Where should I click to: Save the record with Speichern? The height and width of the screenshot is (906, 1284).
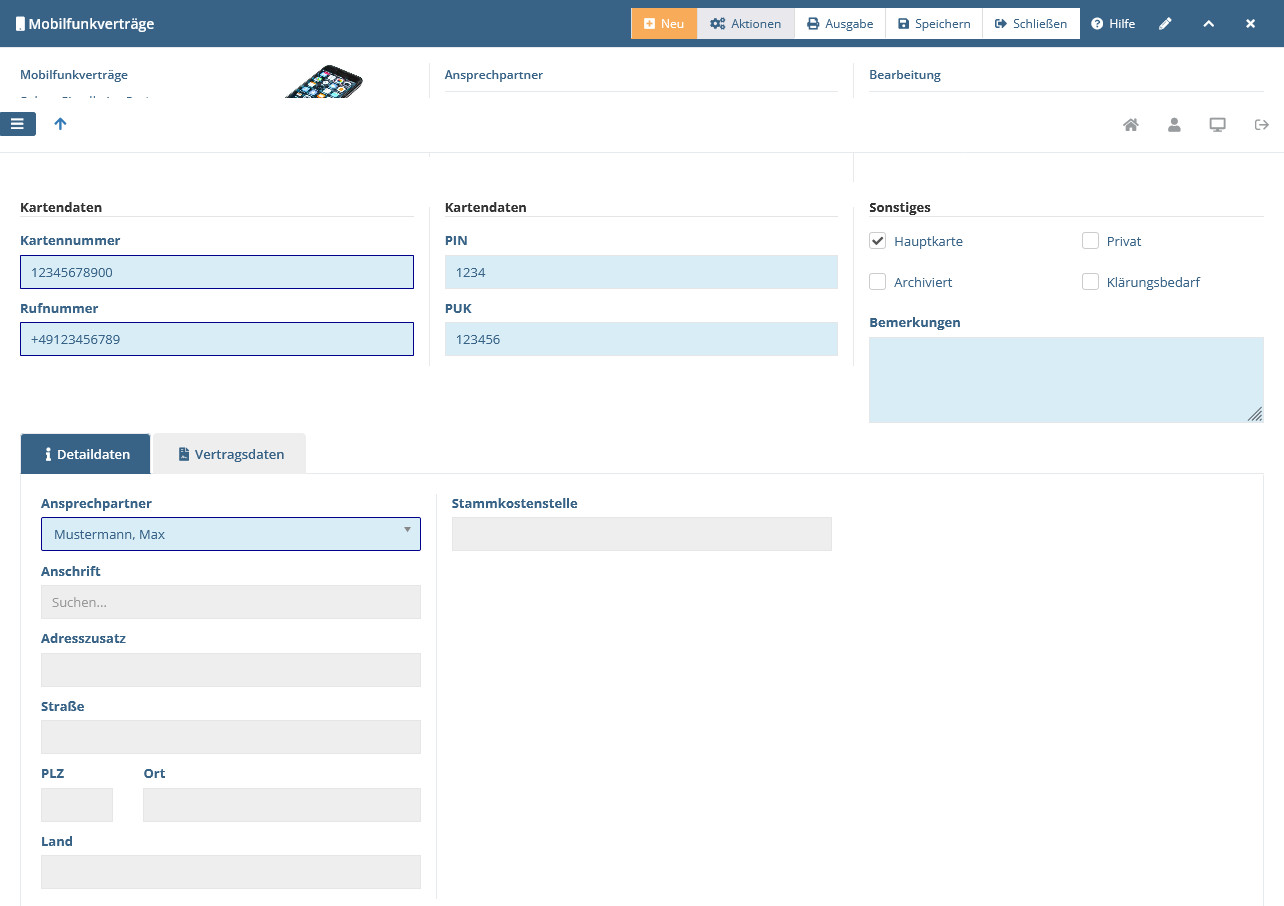click(934, 23)
